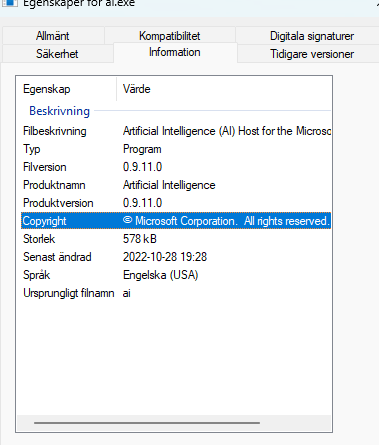Click the horizontal scrollbar thumb

coord(147,423)
